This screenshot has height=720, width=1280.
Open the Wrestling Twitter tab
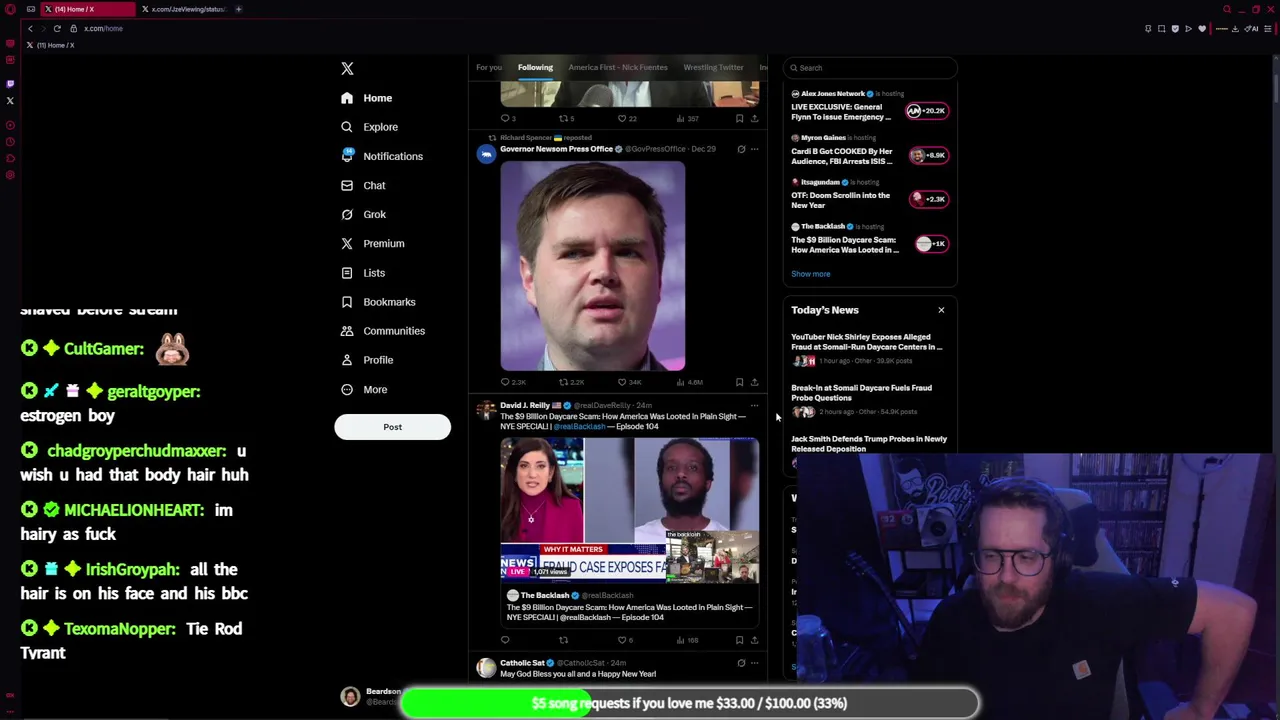[713, 67]
